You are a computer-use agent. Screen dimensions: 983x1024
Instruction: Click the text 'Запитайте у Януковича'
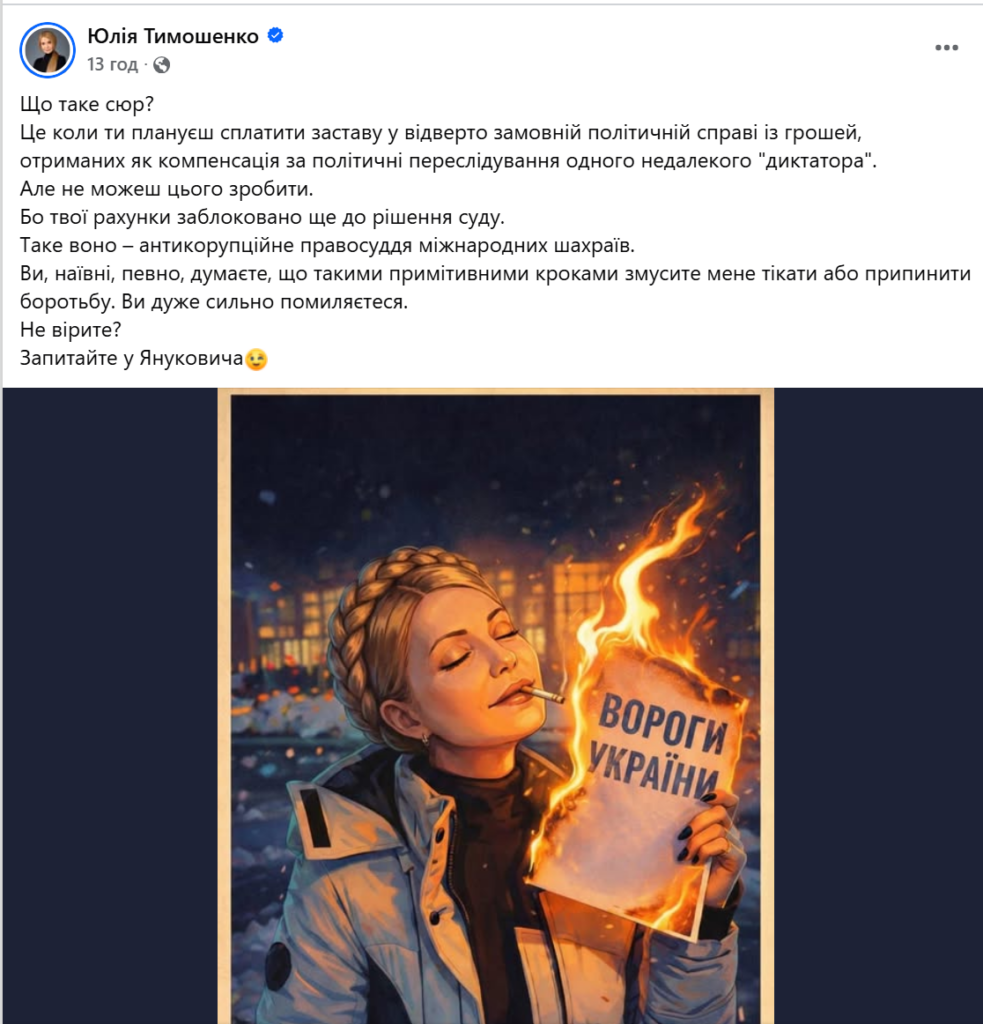pos(131,358)
